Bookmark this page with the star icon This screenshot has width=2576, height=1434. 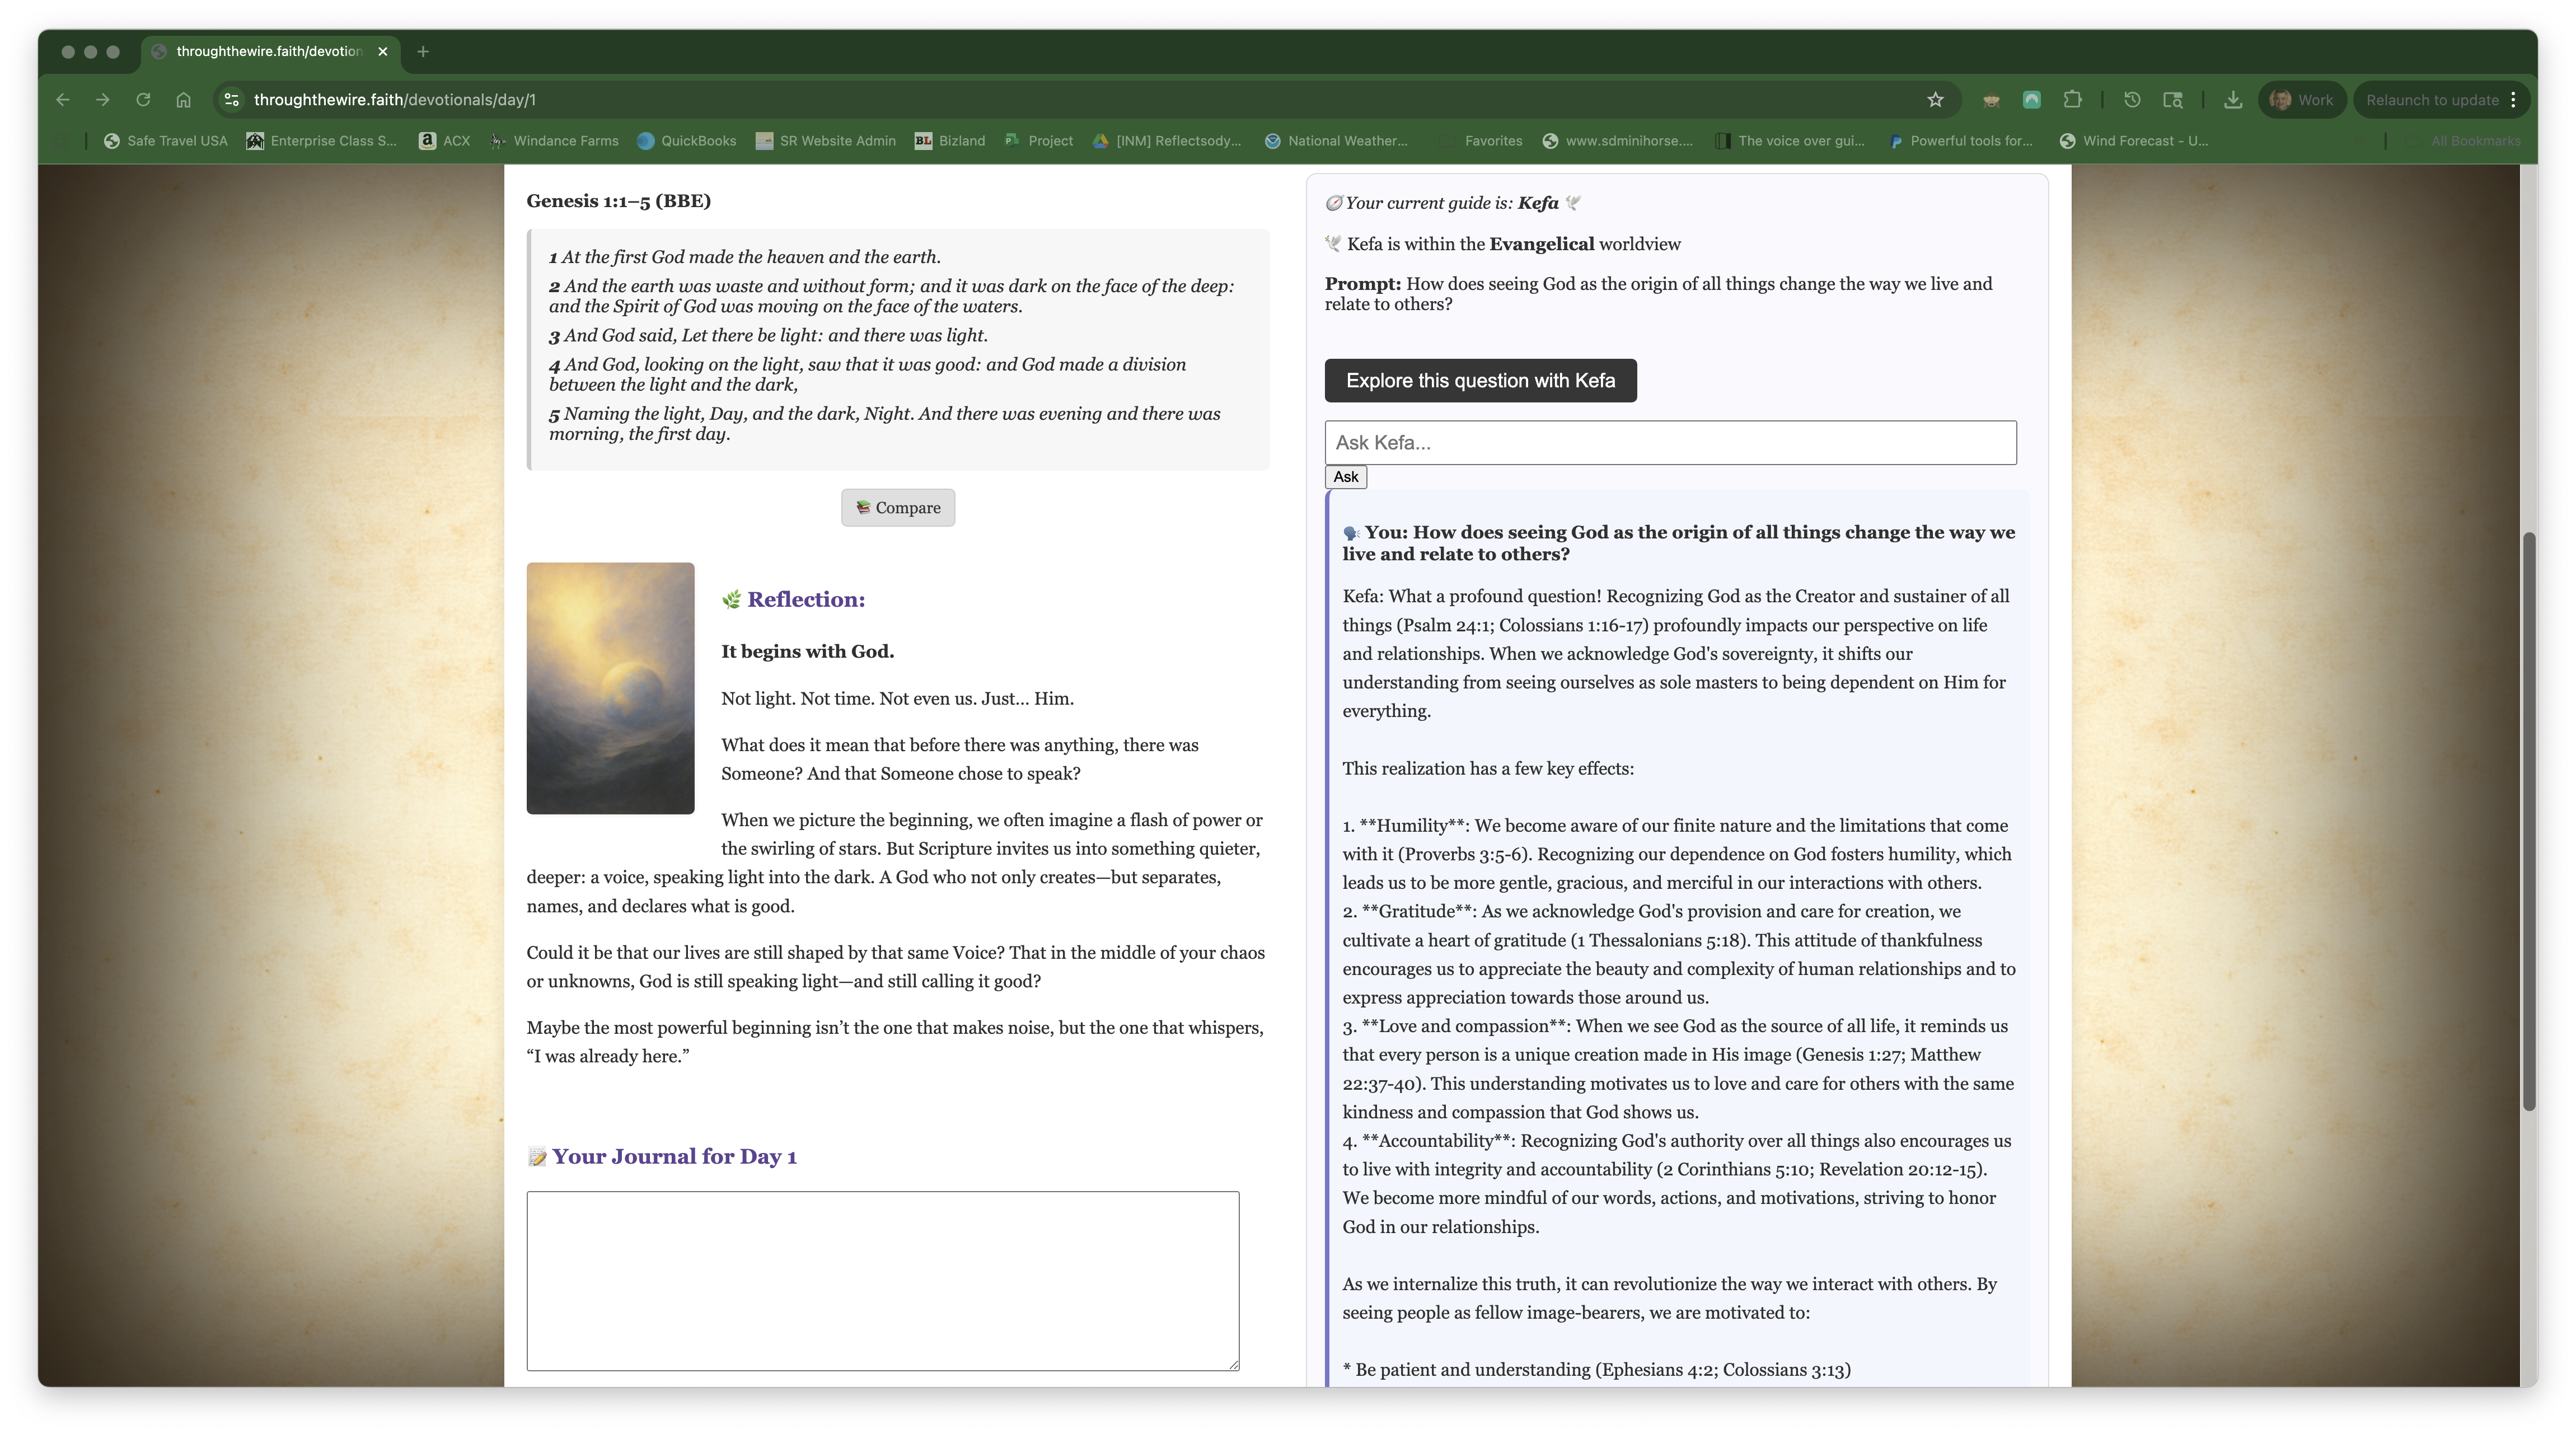coord(1935,100)
